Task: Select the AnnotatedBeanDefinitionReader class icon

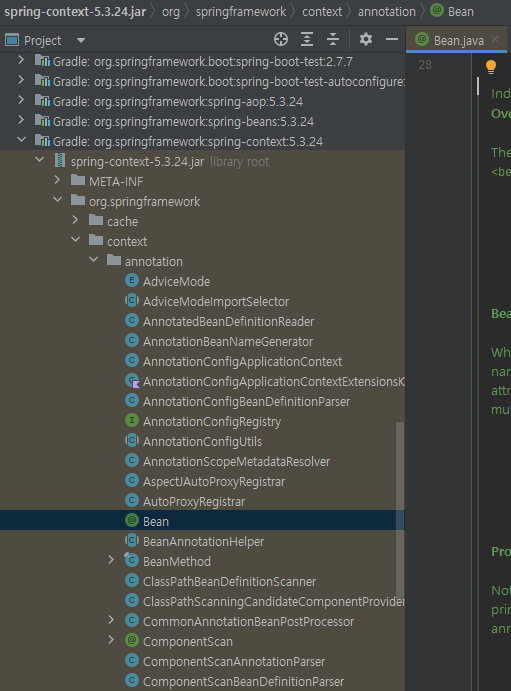Action: pyautogui.click(x=132, y=320)
